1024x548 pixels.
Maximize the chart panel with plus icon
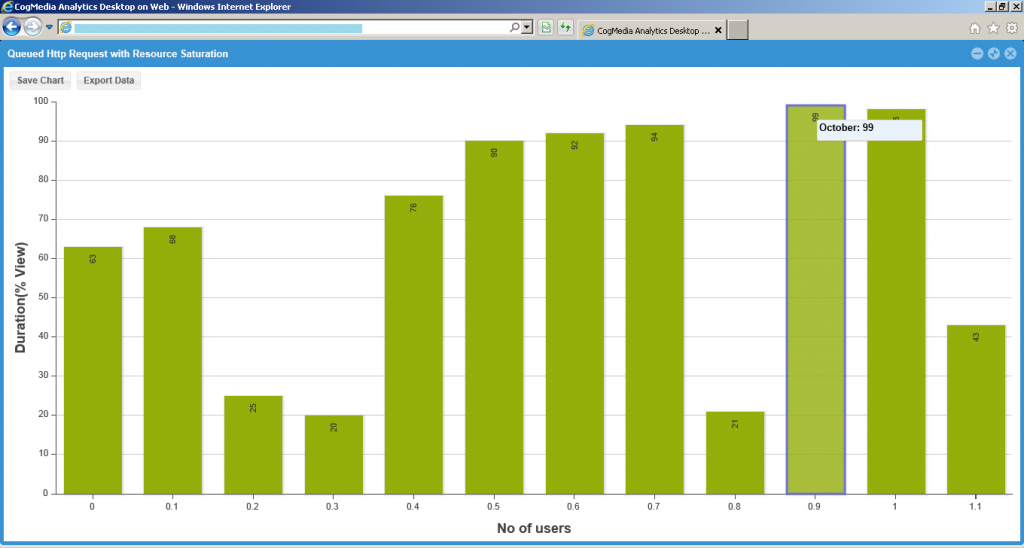994,53
